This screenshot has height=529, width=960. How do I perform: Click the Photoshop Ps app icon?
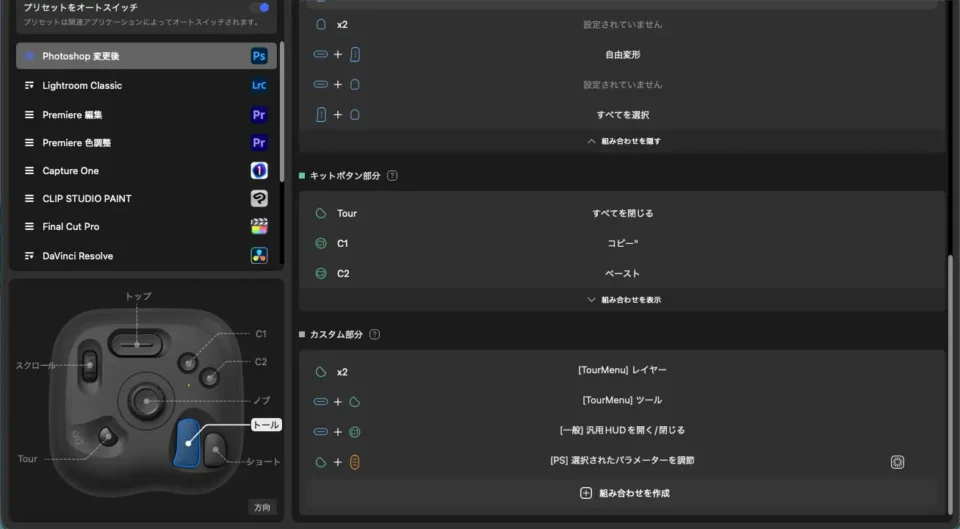(259, 56)
